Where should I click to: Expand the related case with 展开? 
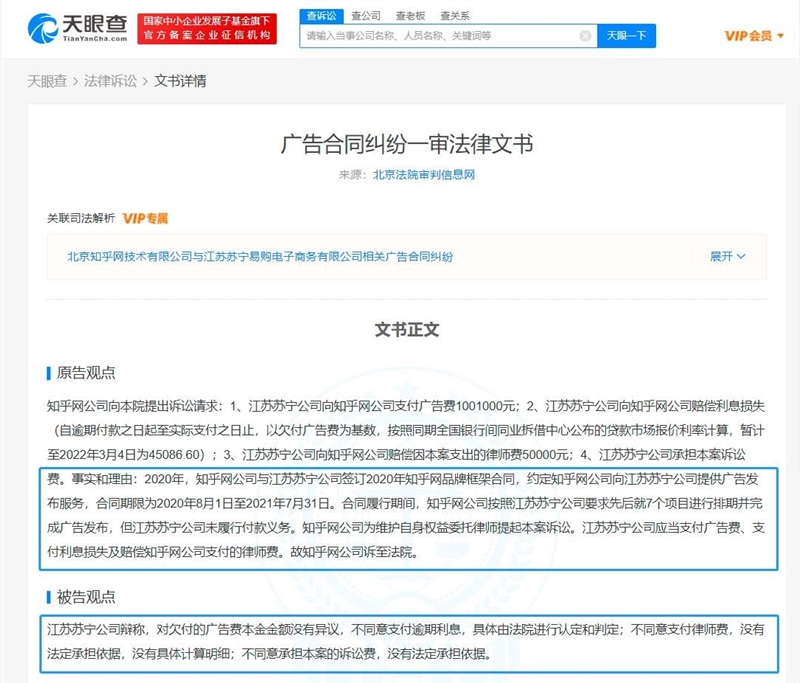tap(727, 256)
